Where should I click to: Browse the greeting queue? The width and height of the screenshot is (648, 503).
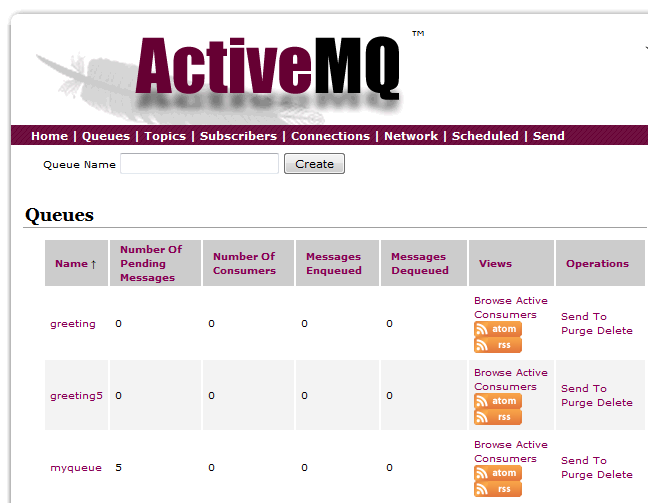pyautogui.click(x=491, y=300)
